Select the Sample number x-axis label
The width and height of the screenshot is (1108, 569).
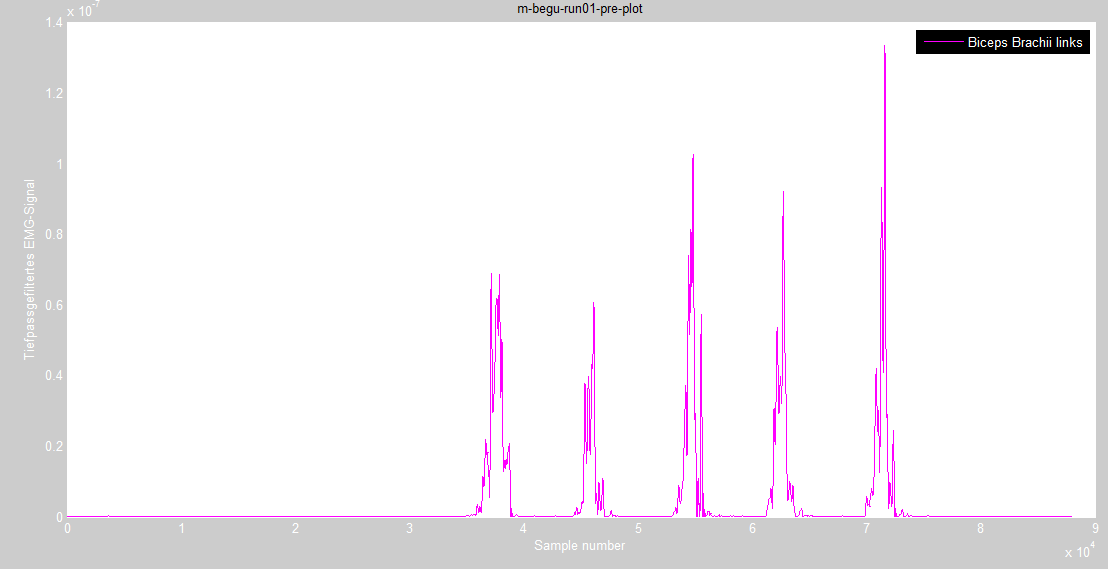(579, 545)
